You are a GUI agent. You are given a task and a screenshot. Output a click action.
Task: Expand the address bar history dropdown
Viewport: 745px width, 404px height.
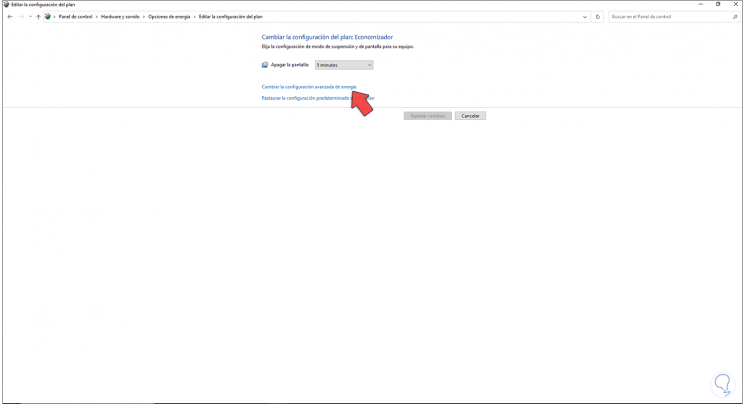point(584,17)
